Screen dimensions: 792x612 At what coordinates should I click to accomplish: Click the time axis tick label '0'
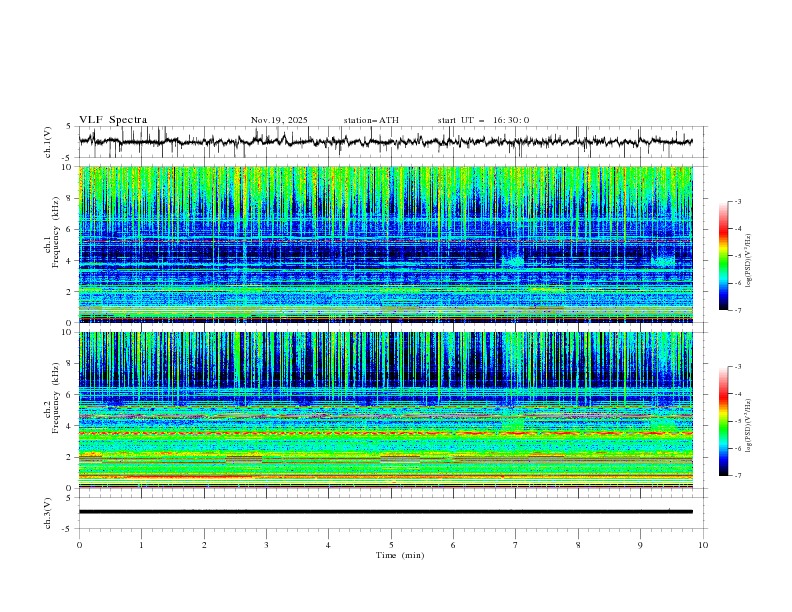point(79,545)
